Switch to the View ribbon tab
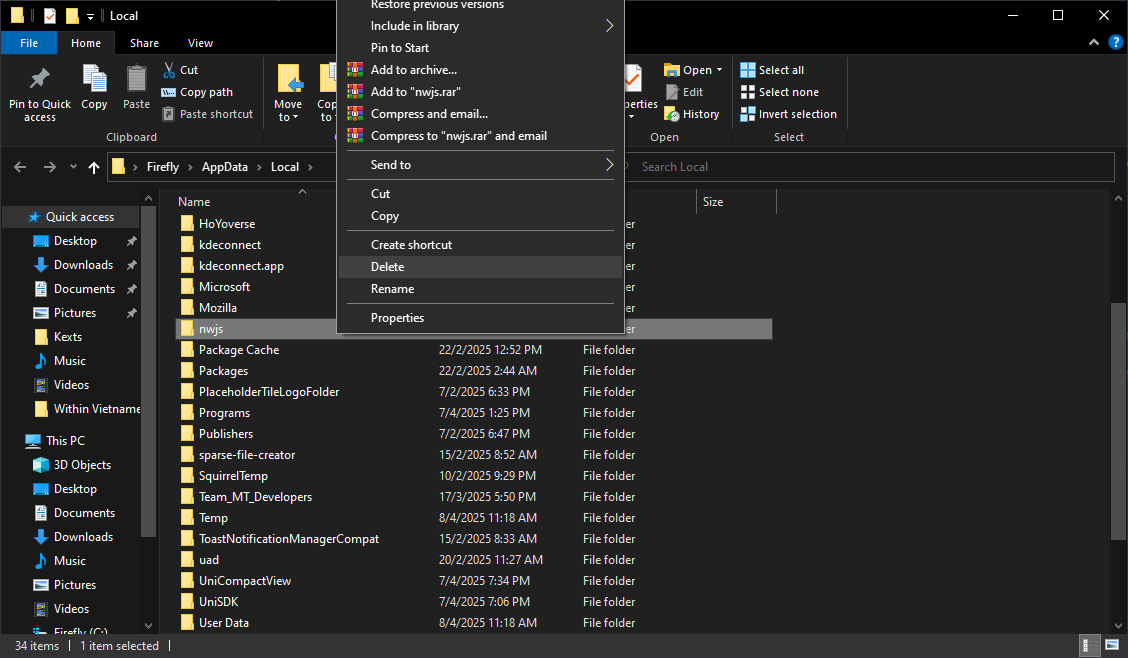 pyautogui.click(x=200, y=43)
